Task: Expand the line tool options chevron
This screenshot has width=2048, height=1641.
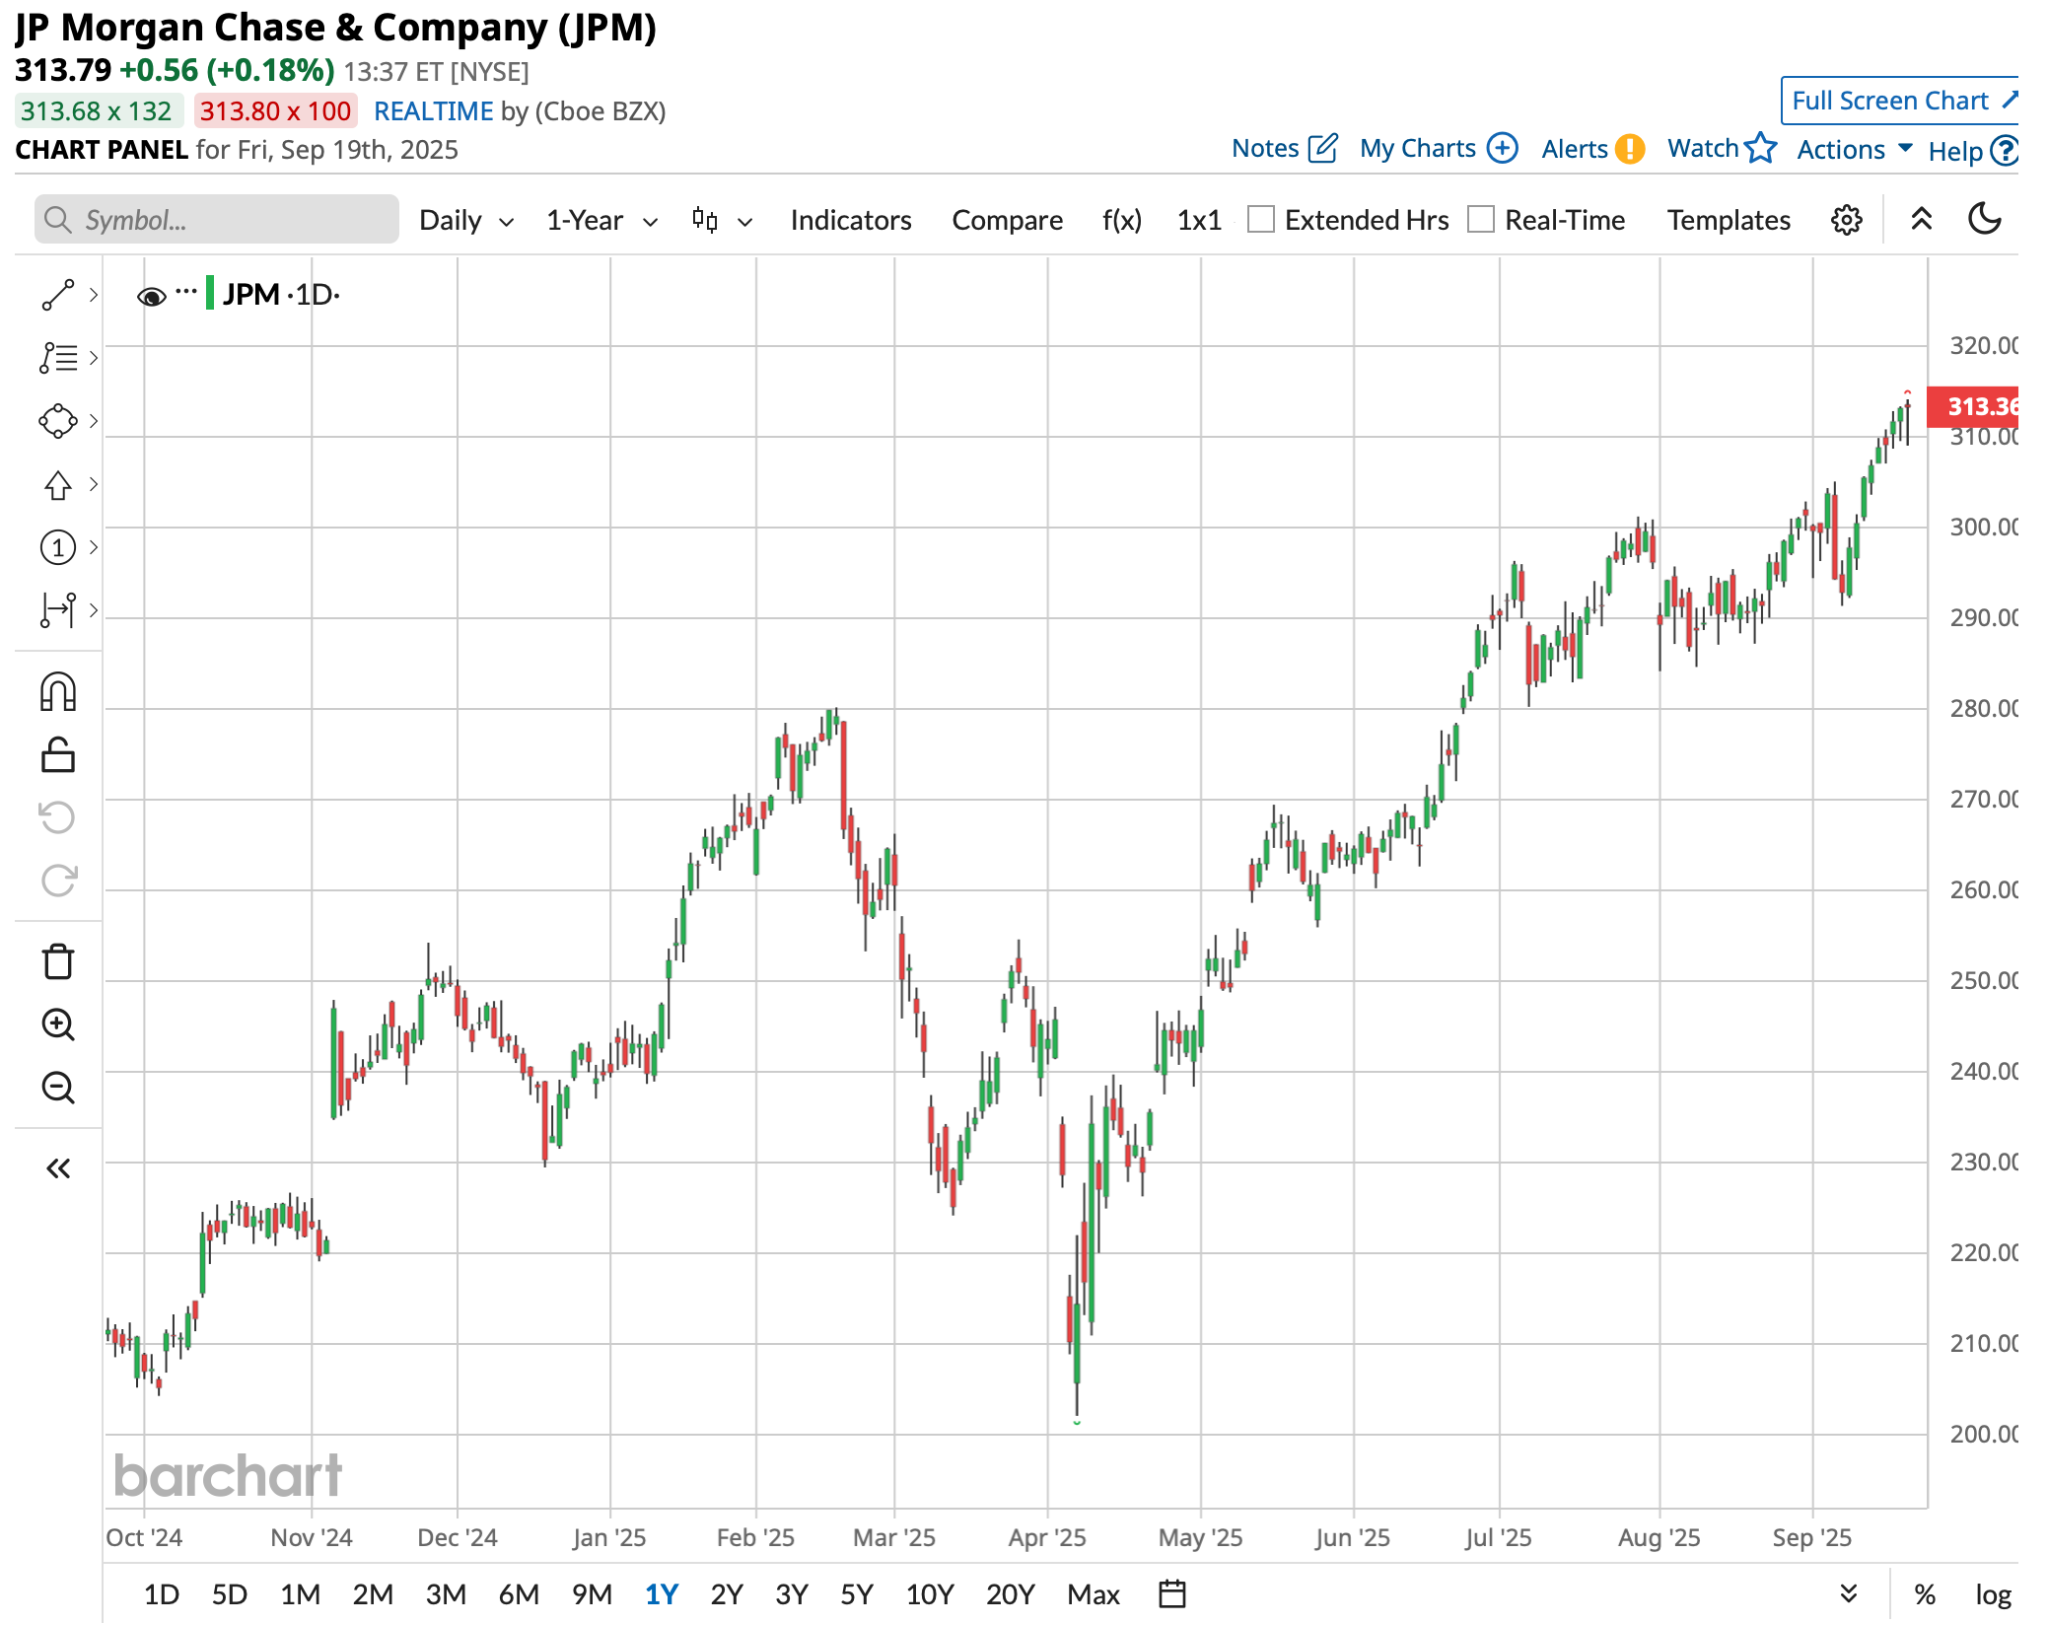Action: pyautogui.click(x=93, y=295)
